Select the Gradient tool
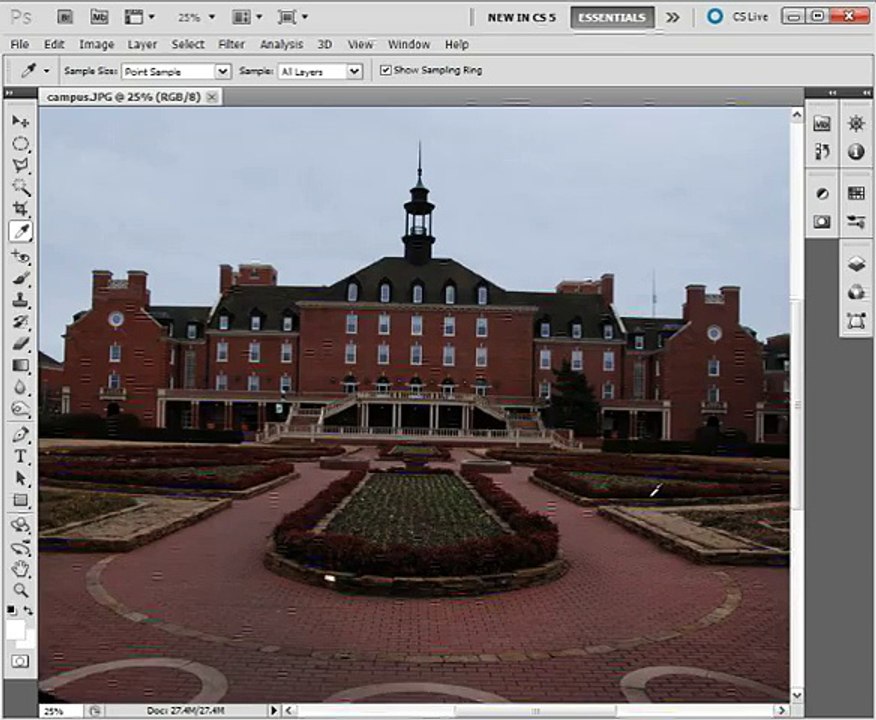876x720 pixels. pos(21,365)
